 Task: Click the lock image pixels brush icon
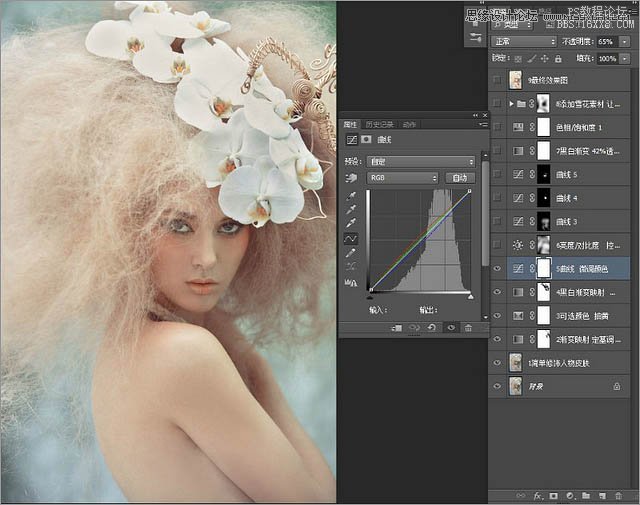(x=531, y=59)
